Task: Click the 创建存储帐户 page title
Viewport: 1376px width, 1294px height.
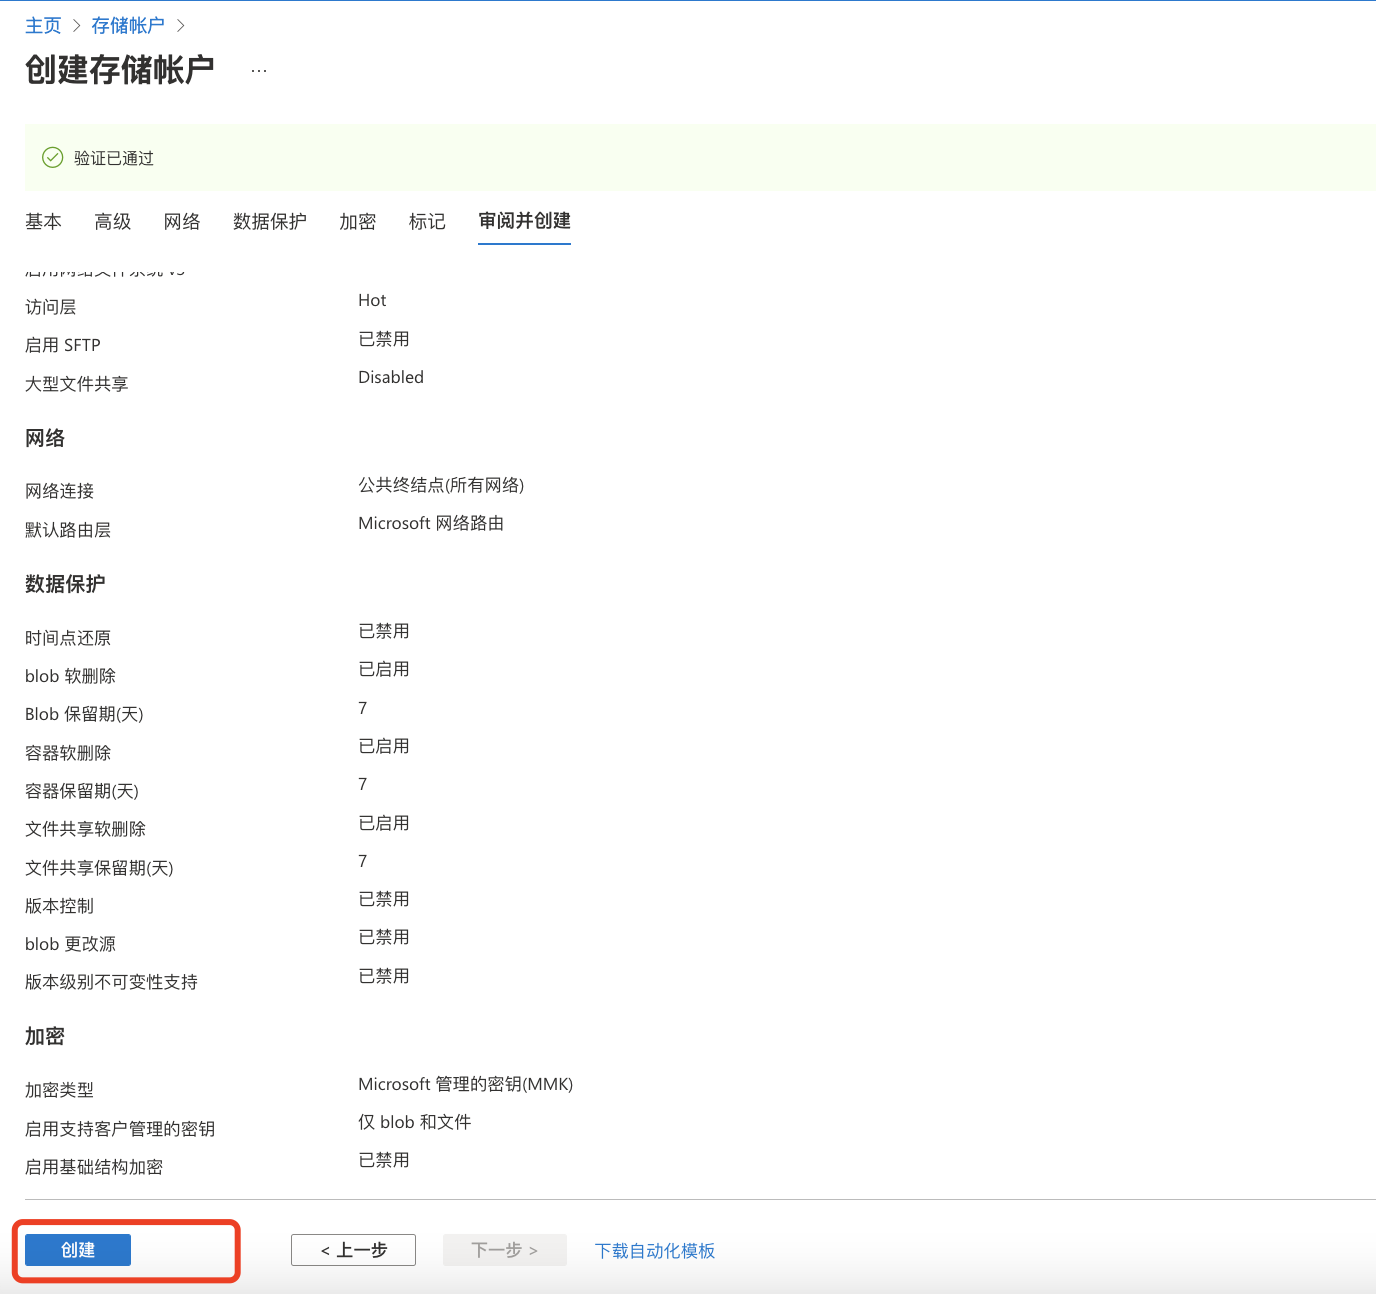Action: 120,70
